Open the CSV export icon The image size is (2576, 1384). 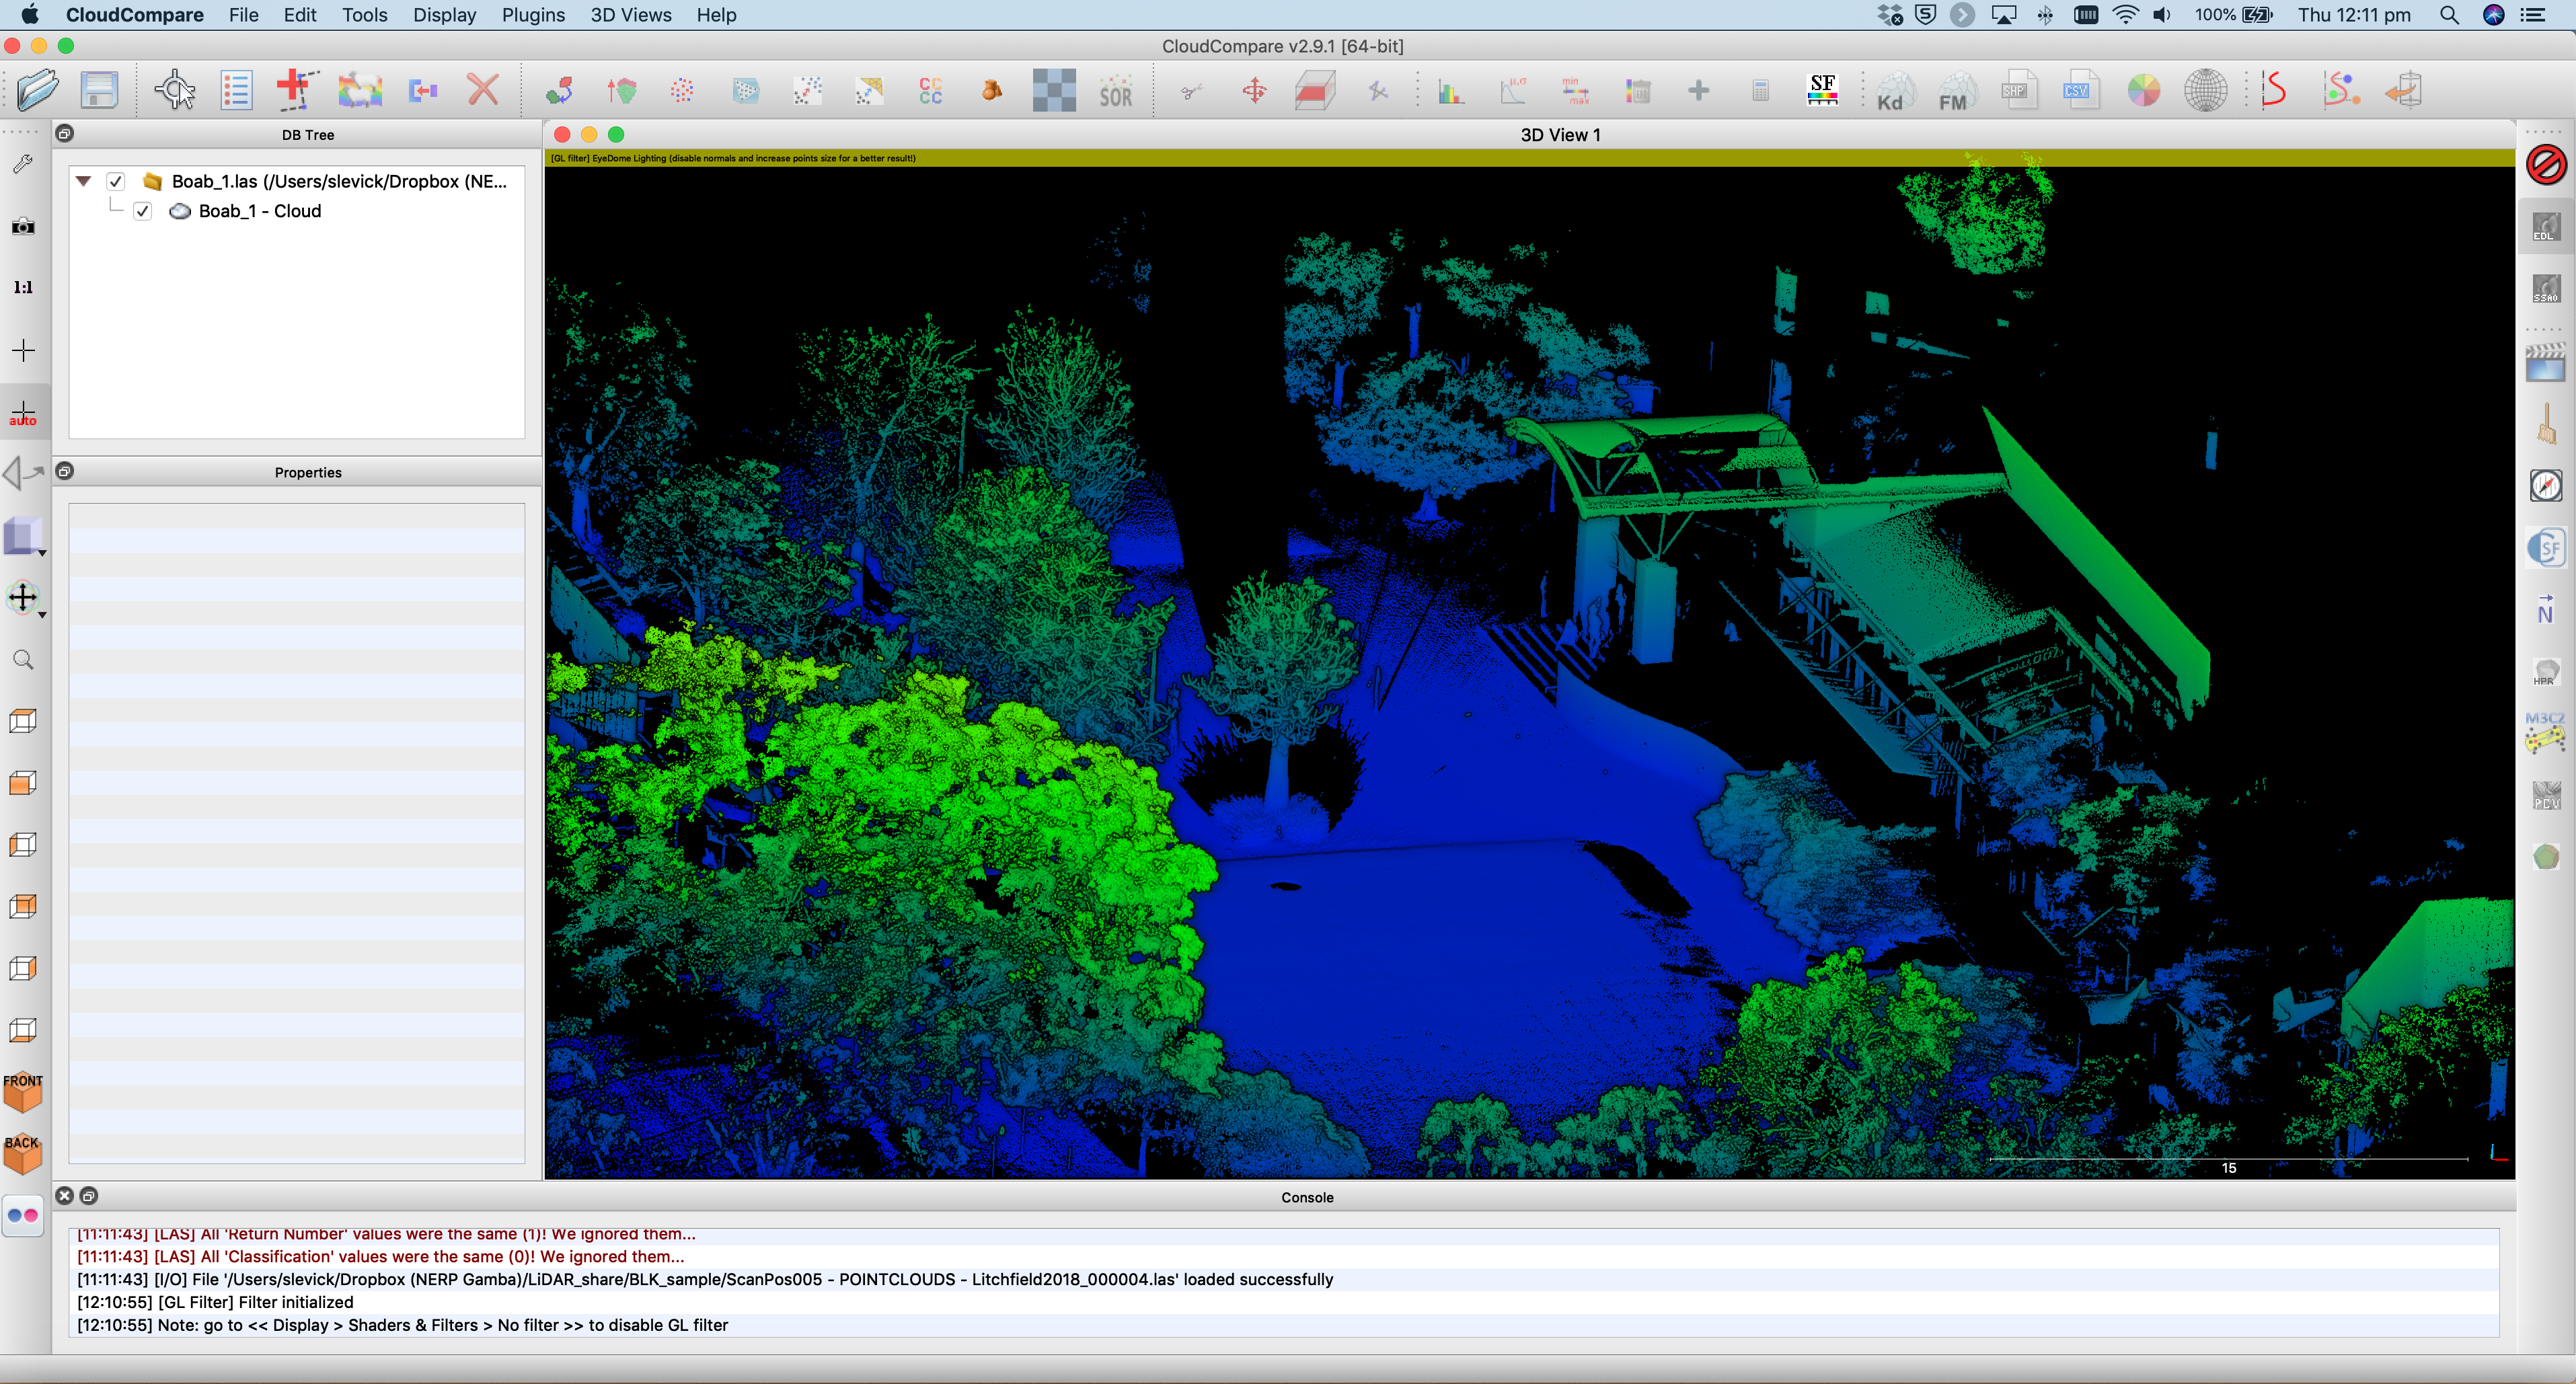tap(2080, 91)
